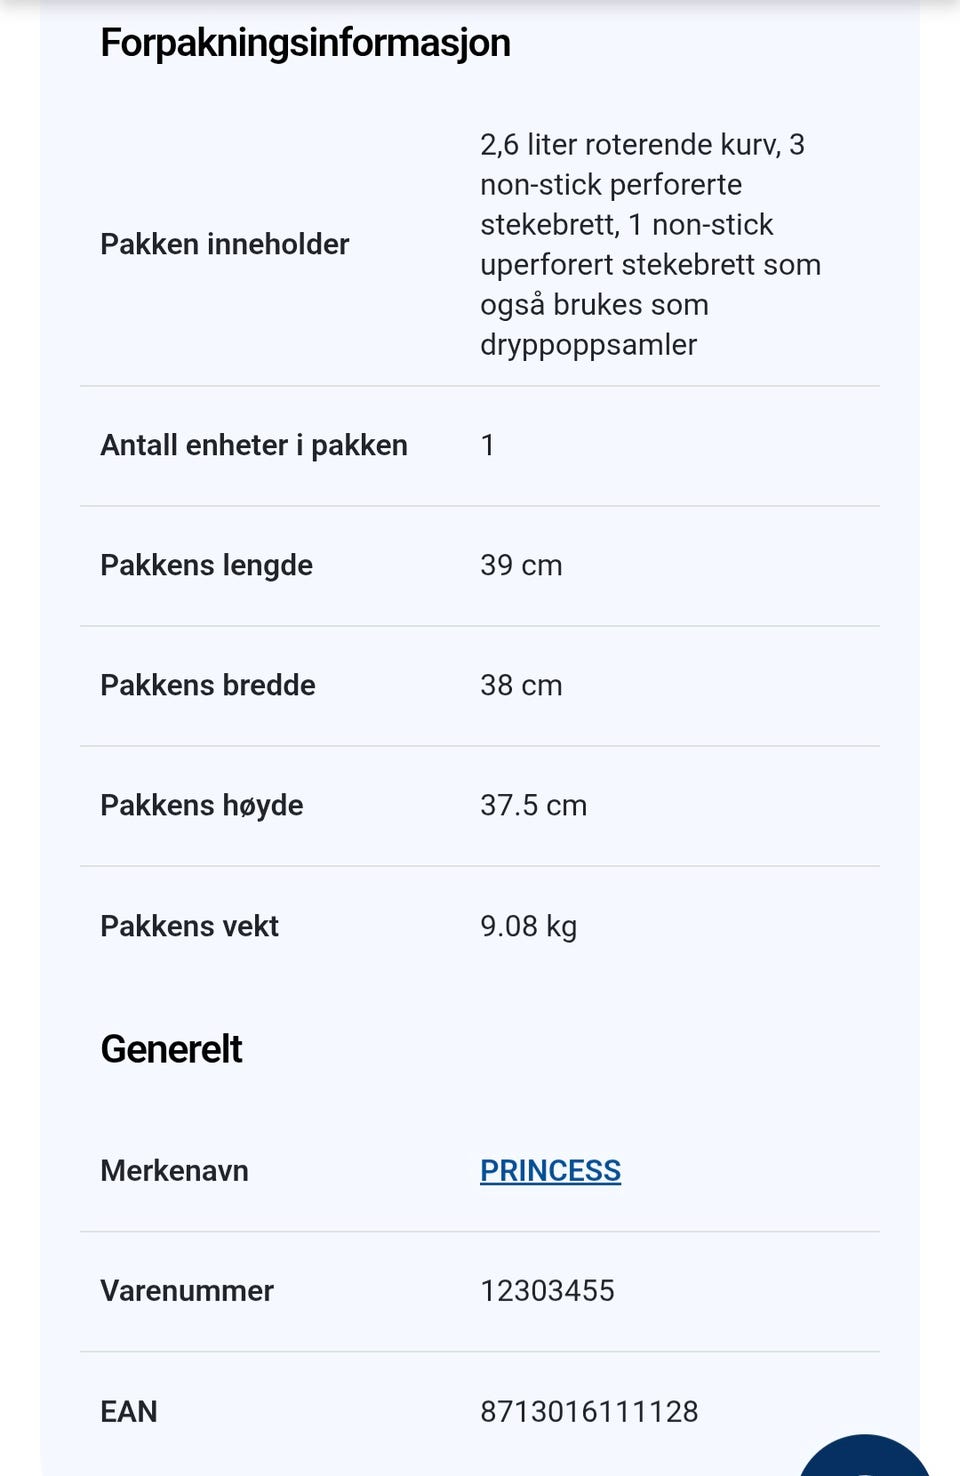
Task: Click the Merkenavn label
Action: coord(175,1170)
